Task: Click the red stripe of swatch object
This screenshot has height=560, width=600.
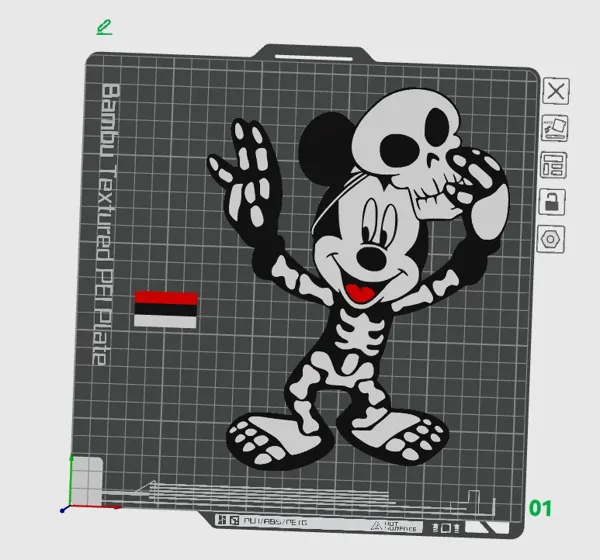Action: tap(166, 298)
